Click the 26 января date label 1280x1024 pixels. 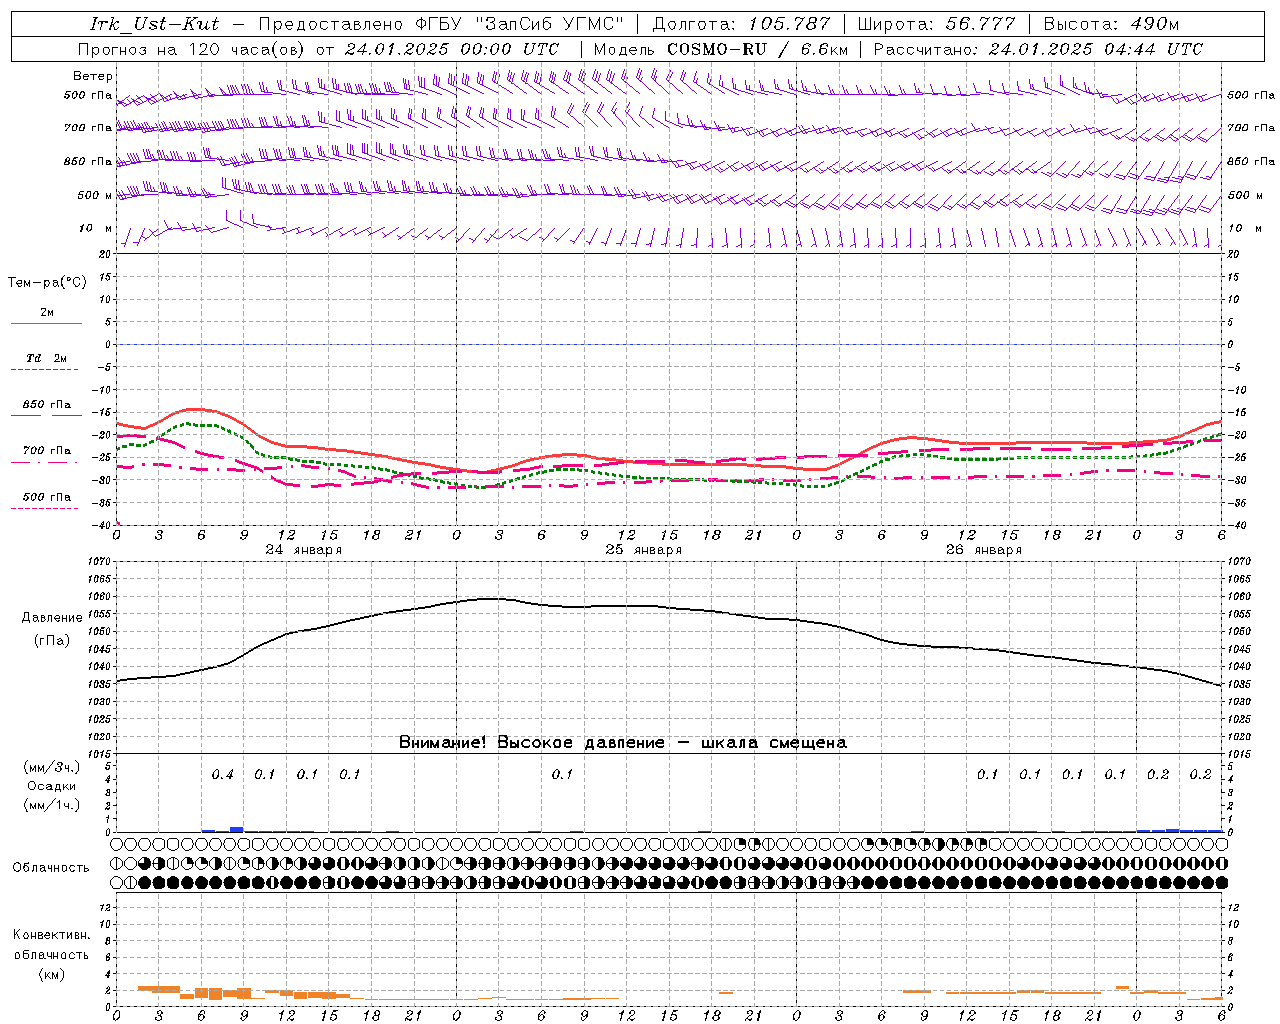[x=983, y=550]
